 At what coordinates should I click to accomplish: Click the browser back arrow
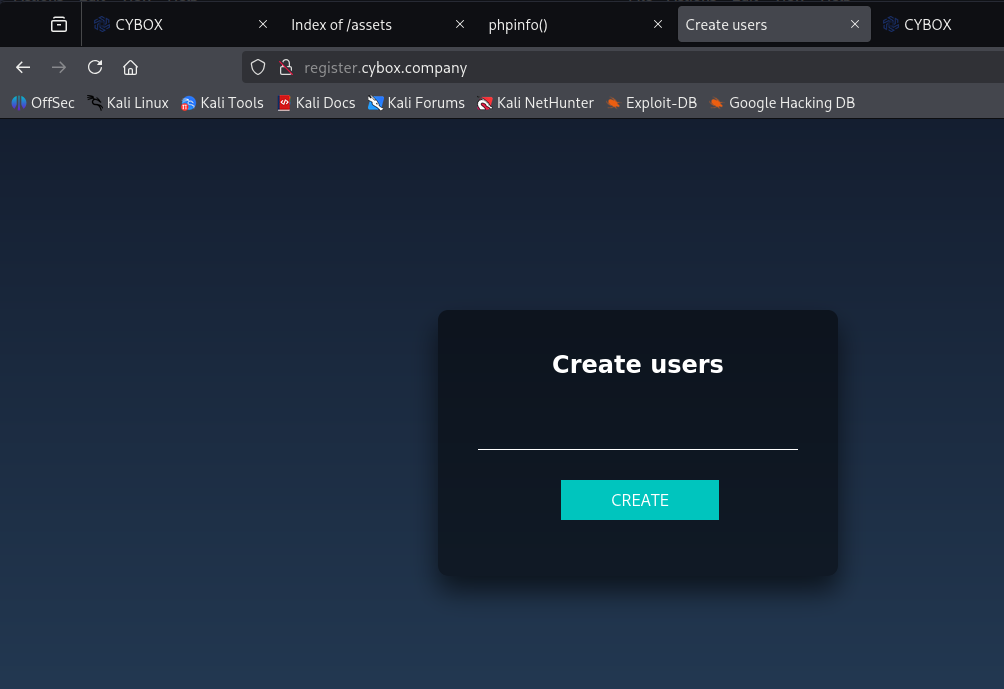click(x=23, y=67)
